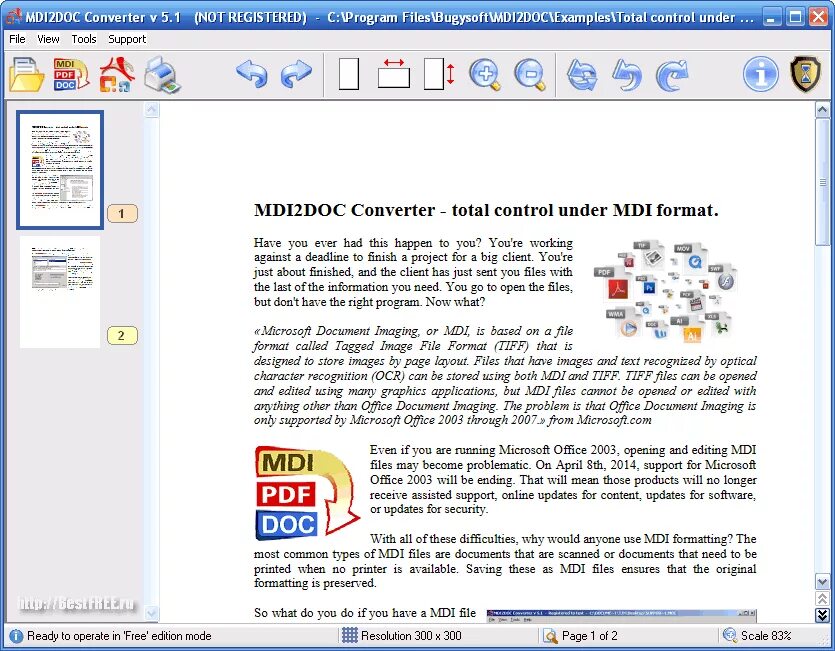
Task: Click the scale icon in status bar
Action: pyautogui.click(x=729, y=635)
